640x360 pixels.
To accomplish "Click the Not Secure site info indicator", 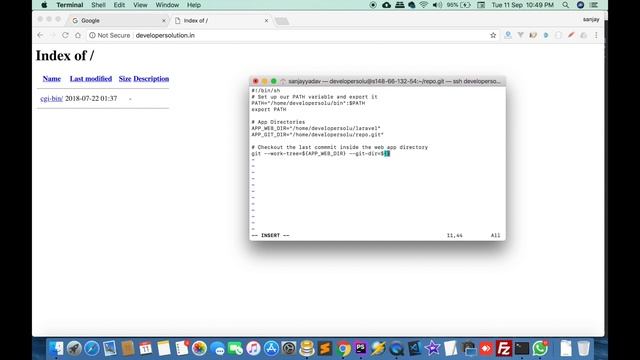I will pyautogui.click(x=109, y=36).
